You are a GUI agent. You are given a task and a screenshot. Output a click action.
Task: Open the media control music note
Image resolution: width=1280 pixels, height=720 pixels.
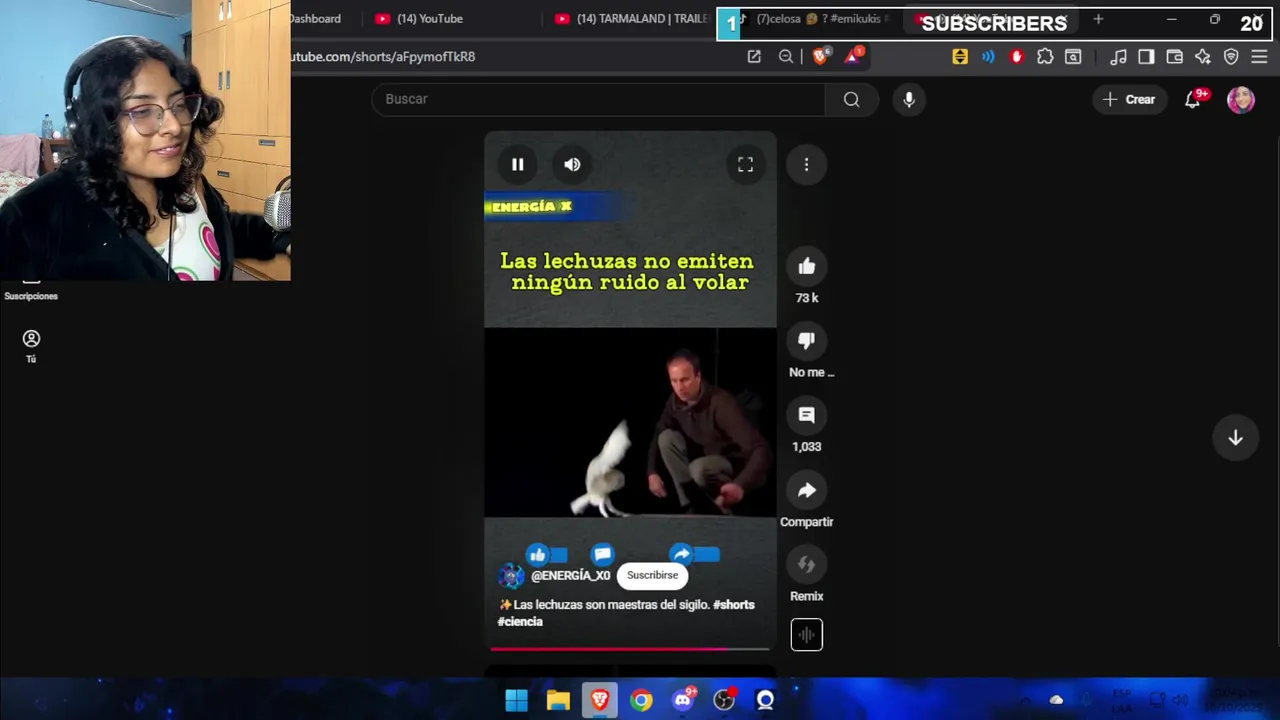click(x=1118, y=57)
